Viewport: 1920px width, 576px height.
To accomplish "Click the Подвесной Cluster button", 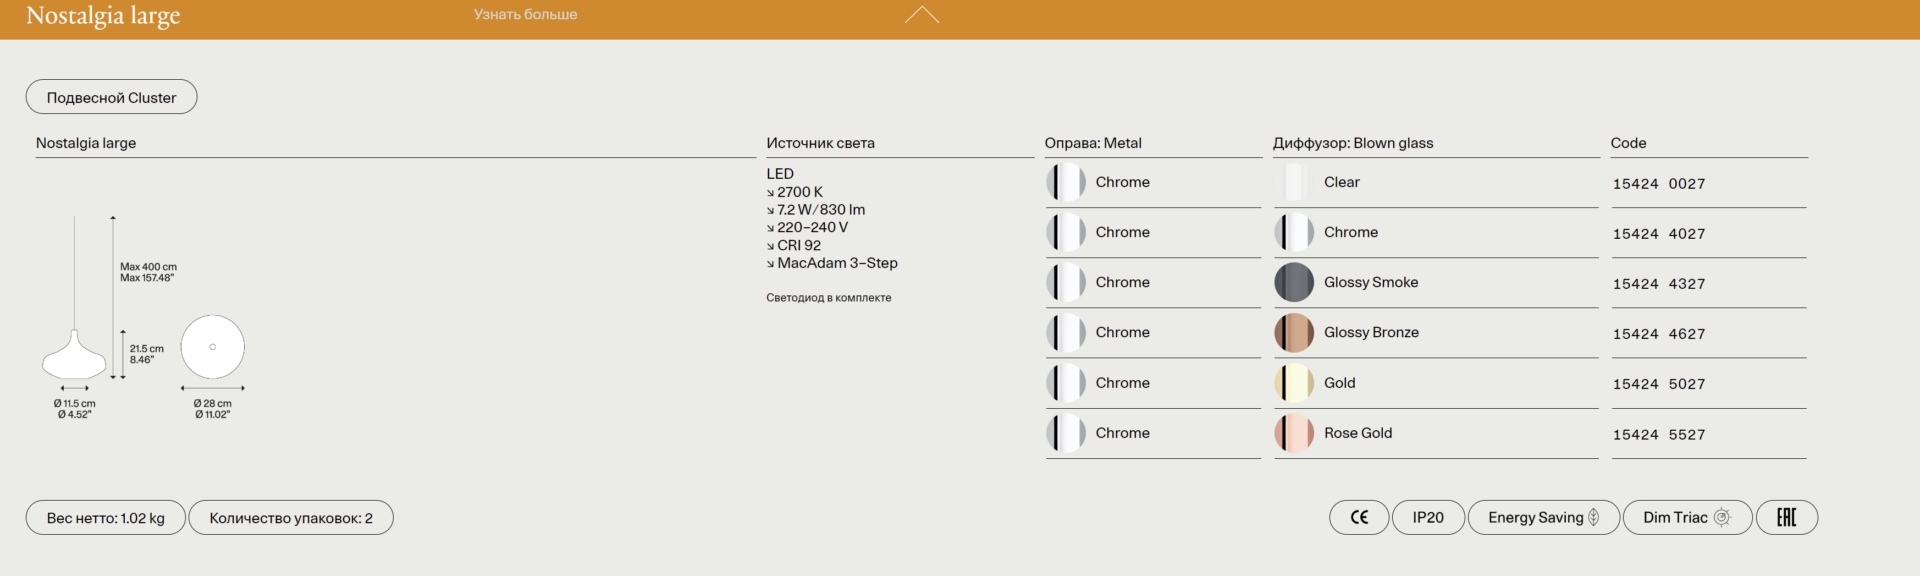I will click(x=111, y=97).
